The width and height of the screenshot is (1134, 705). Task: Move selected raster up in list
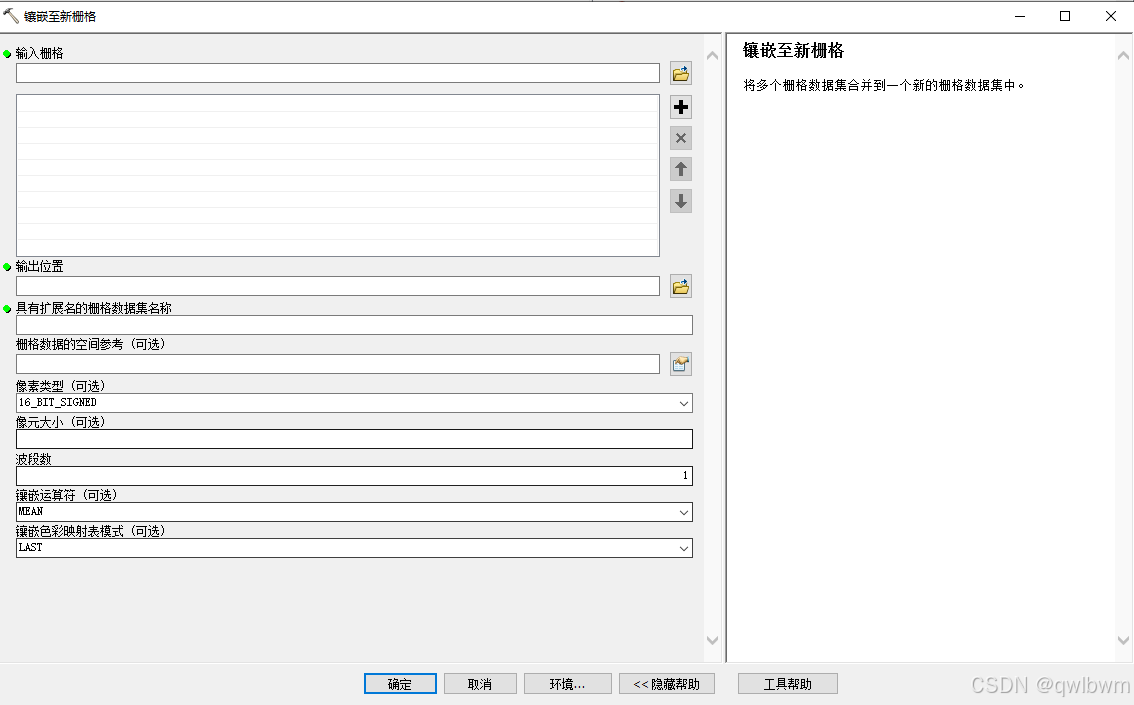click(x=681, y=169)
